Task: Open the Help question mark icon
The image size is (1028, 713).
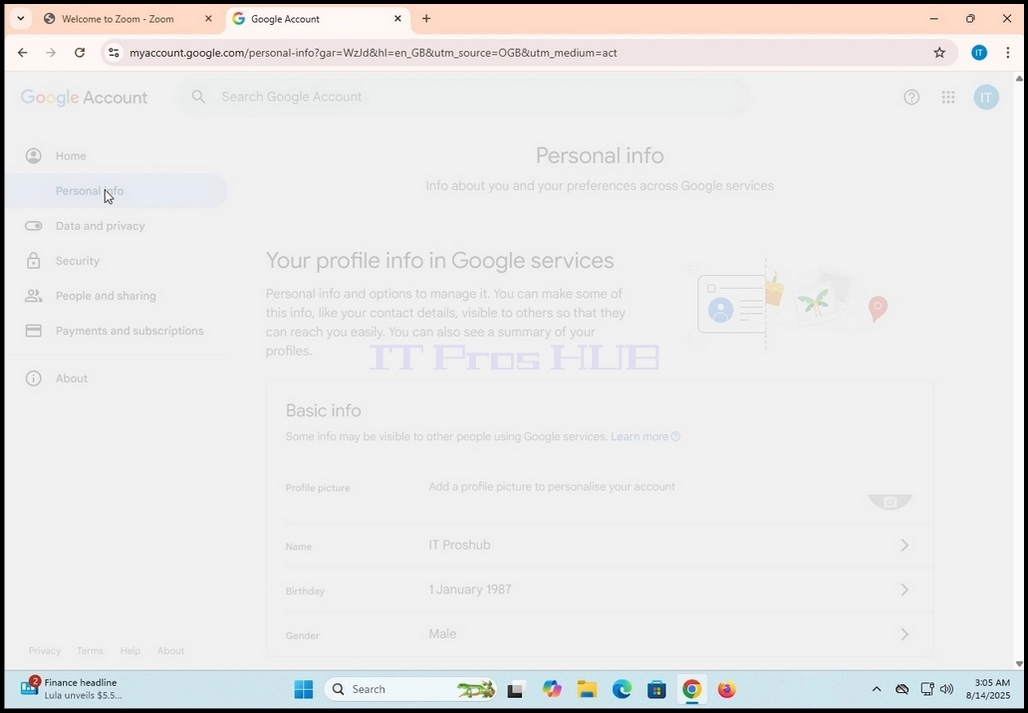Action: click(911, 97)
